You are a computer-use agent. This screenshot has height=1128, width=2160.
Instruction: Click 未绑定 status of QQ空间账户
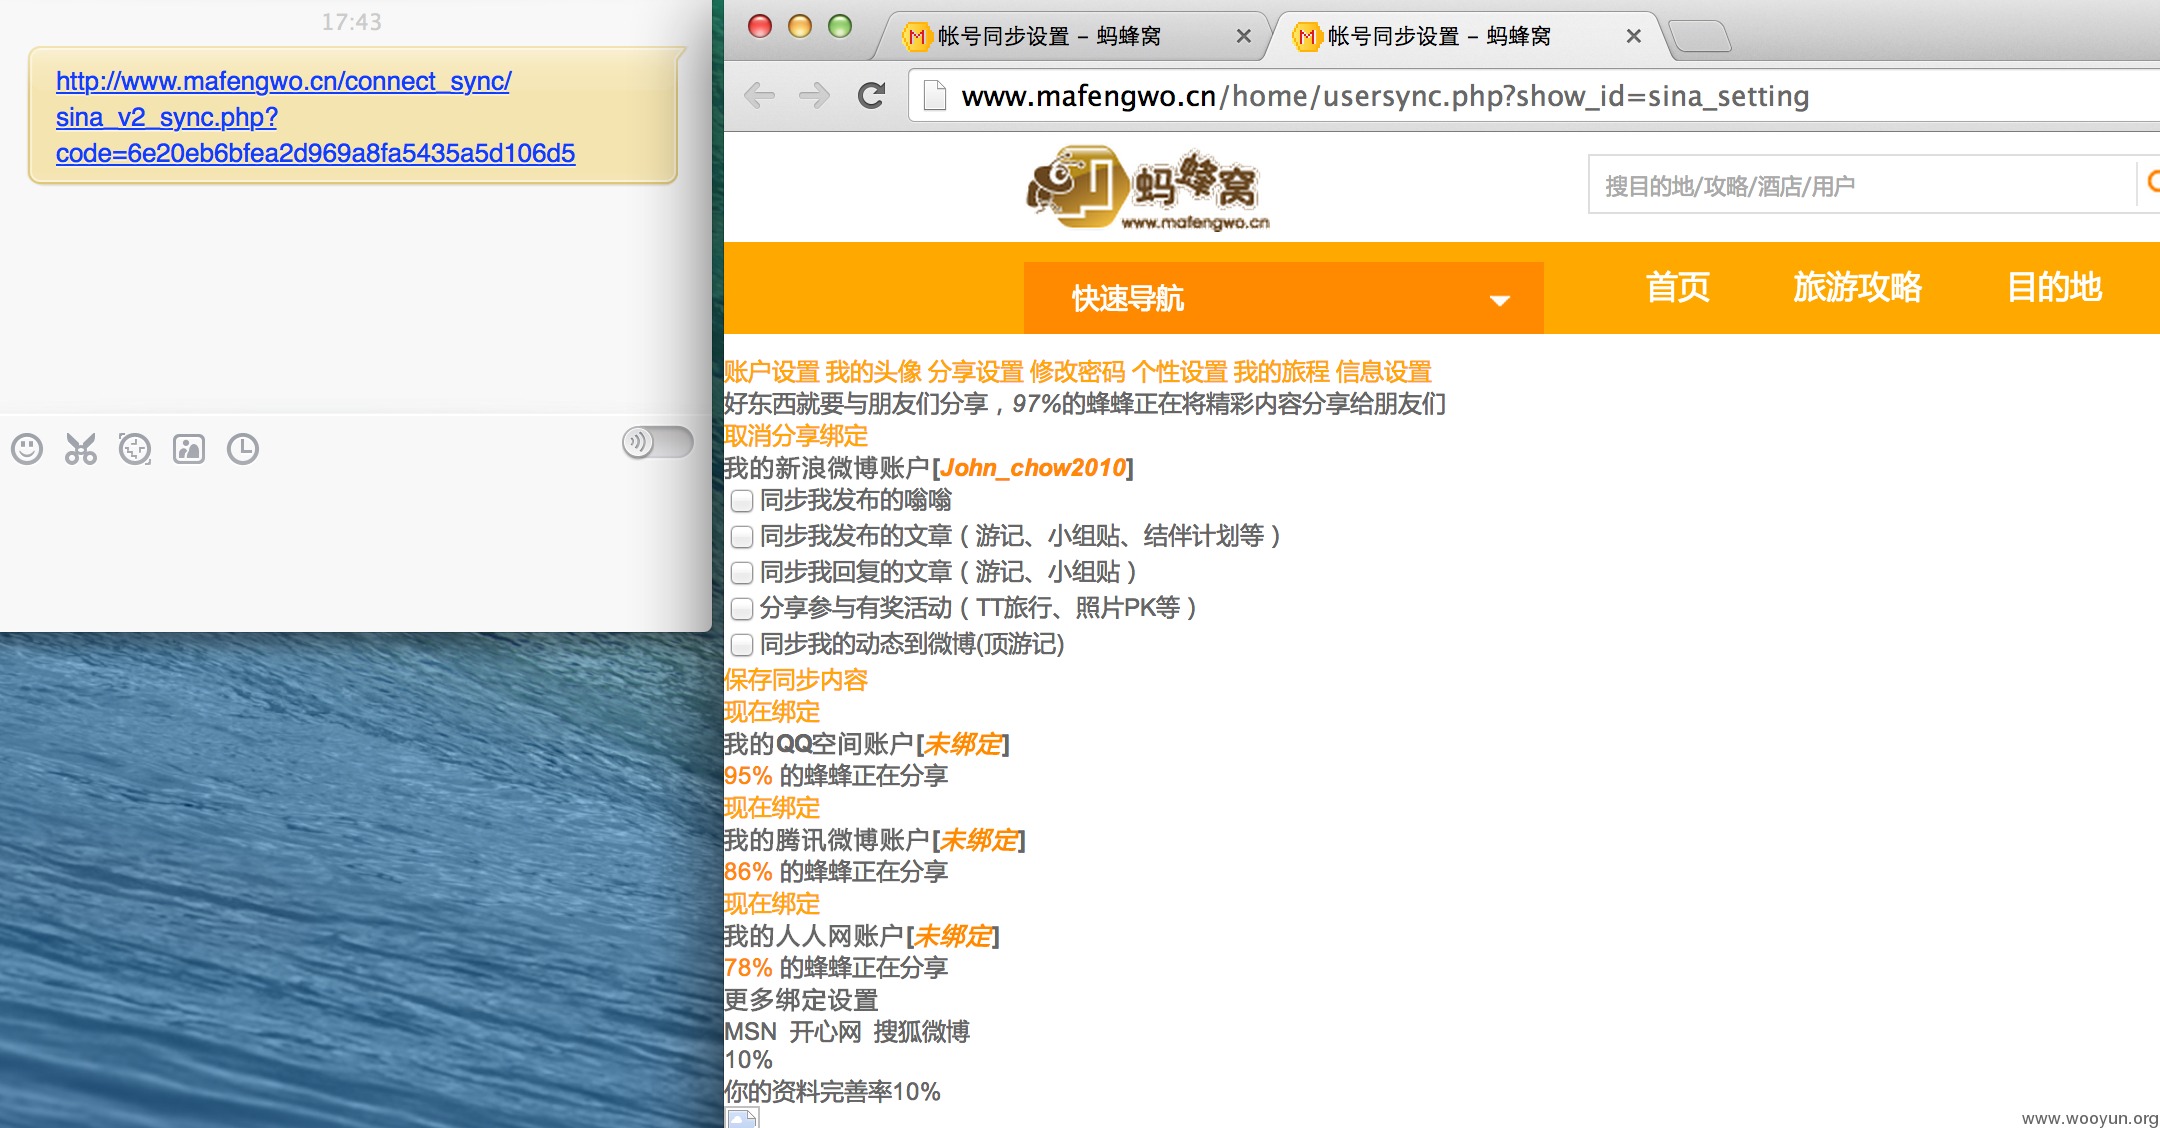pos(963,744)
